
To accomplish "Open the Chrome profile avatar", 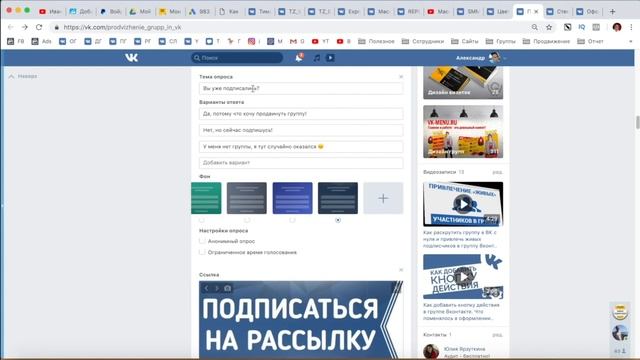I will tap(617, 27).
